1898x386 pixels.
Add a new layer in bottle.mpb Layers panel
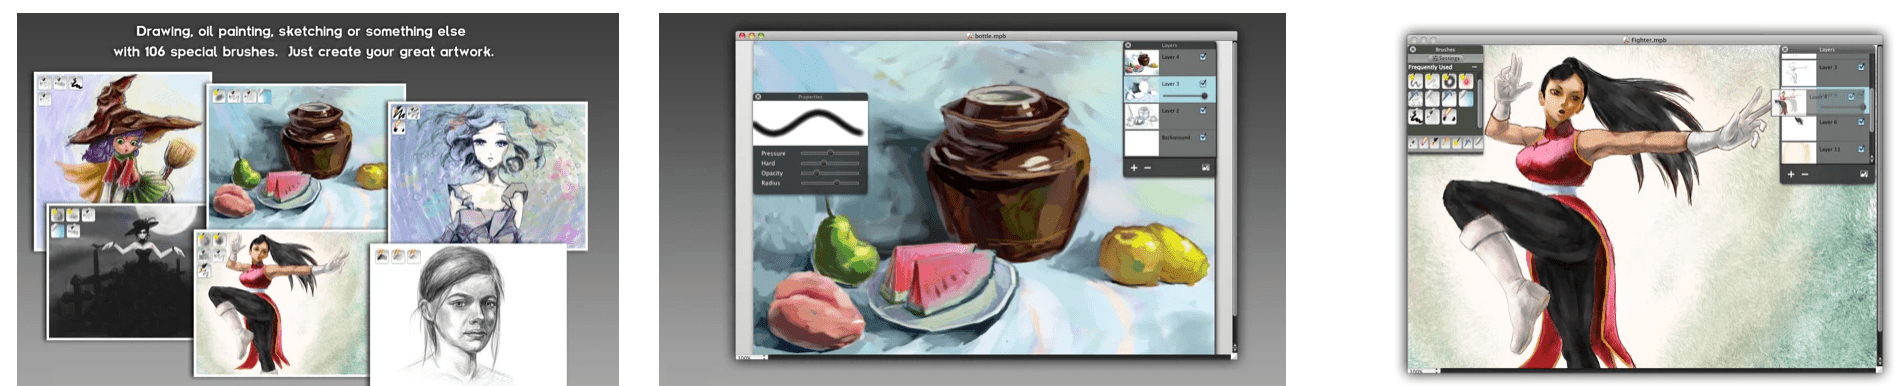pyautogui.click(x=1134, y=168)
